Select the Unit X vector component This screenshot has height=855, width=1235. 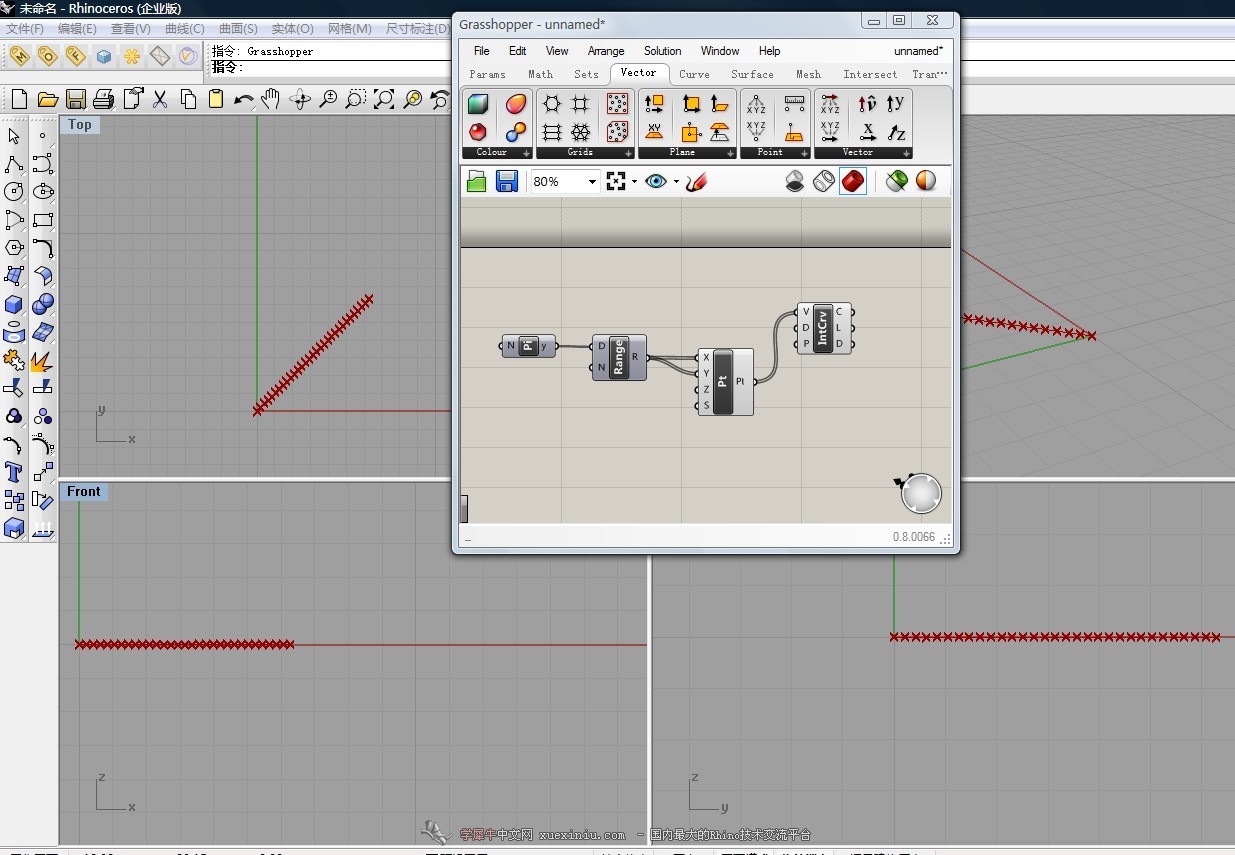867,131
